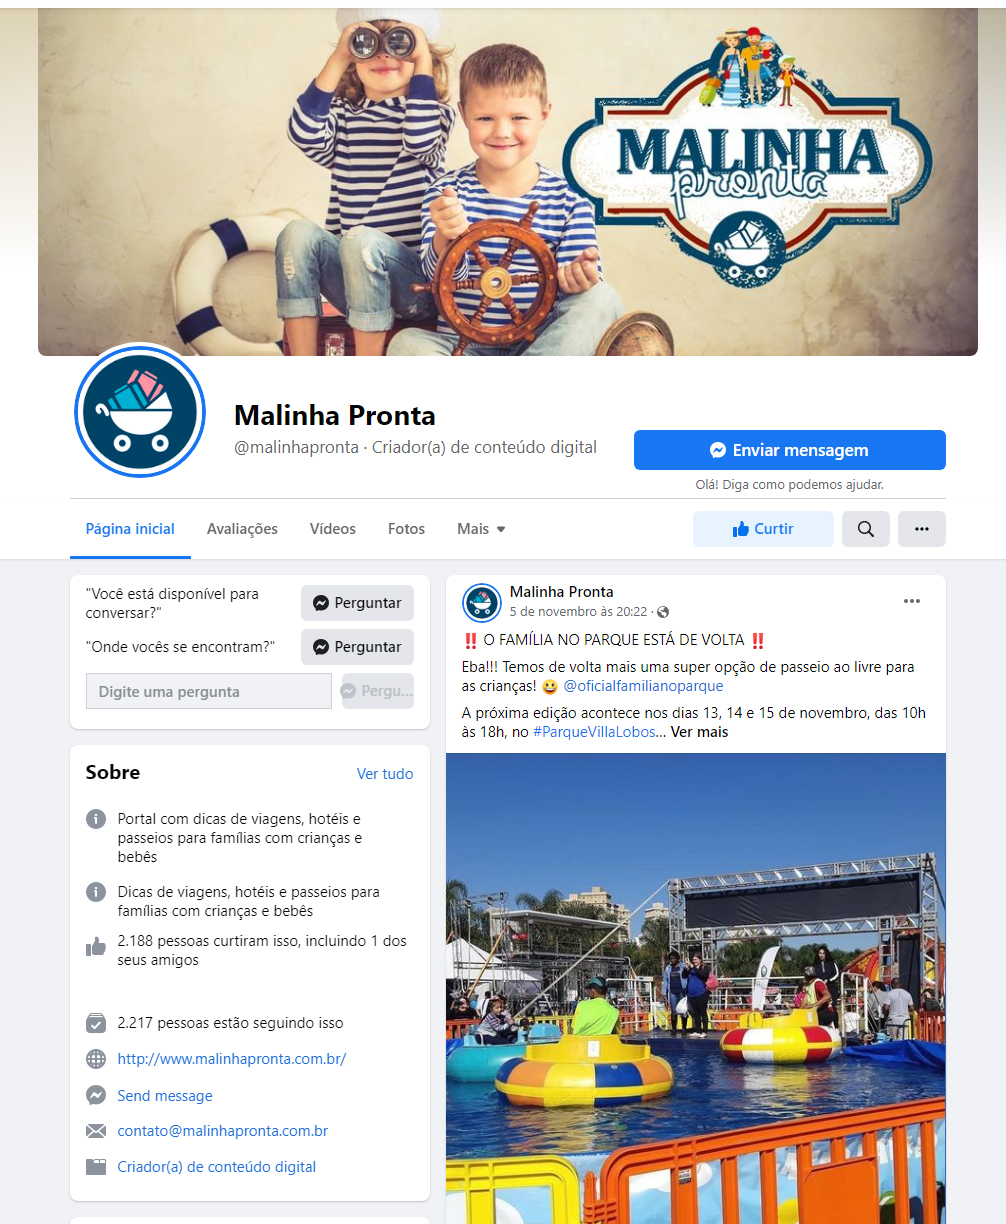The width and height of the screenshot is (1006, 1224).
Task: Click the Malinha Pronta profile picture
Action: [x=140, y=412]
